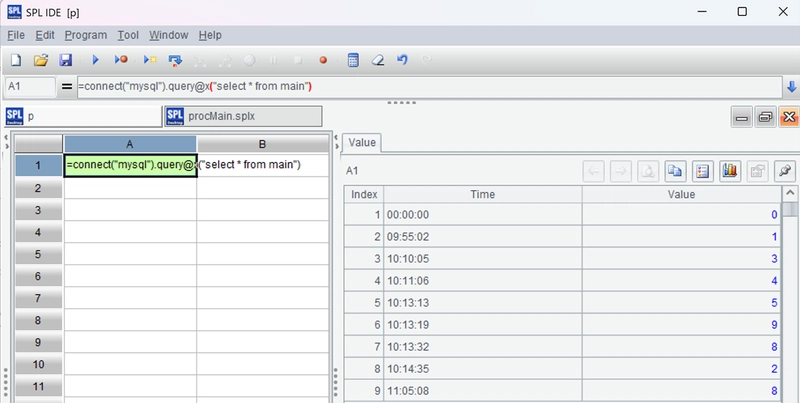Undo the last action with blue arrow
Image resolution: width=800 pixels, height=403 pixels.
pyautogui.click(x=402, y=60)
